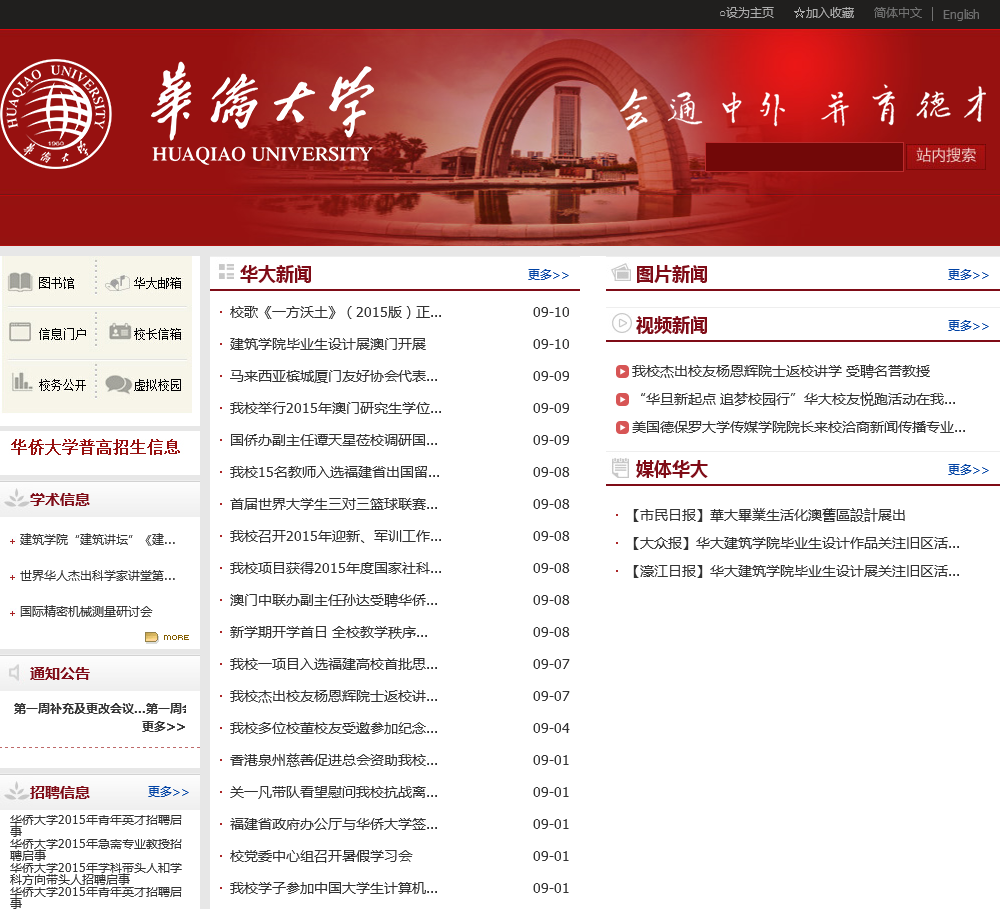This screenshot has height=909, width=1000.
Task: Open news 福建省政府办公厅与华侨大学签
Action: 334,824
